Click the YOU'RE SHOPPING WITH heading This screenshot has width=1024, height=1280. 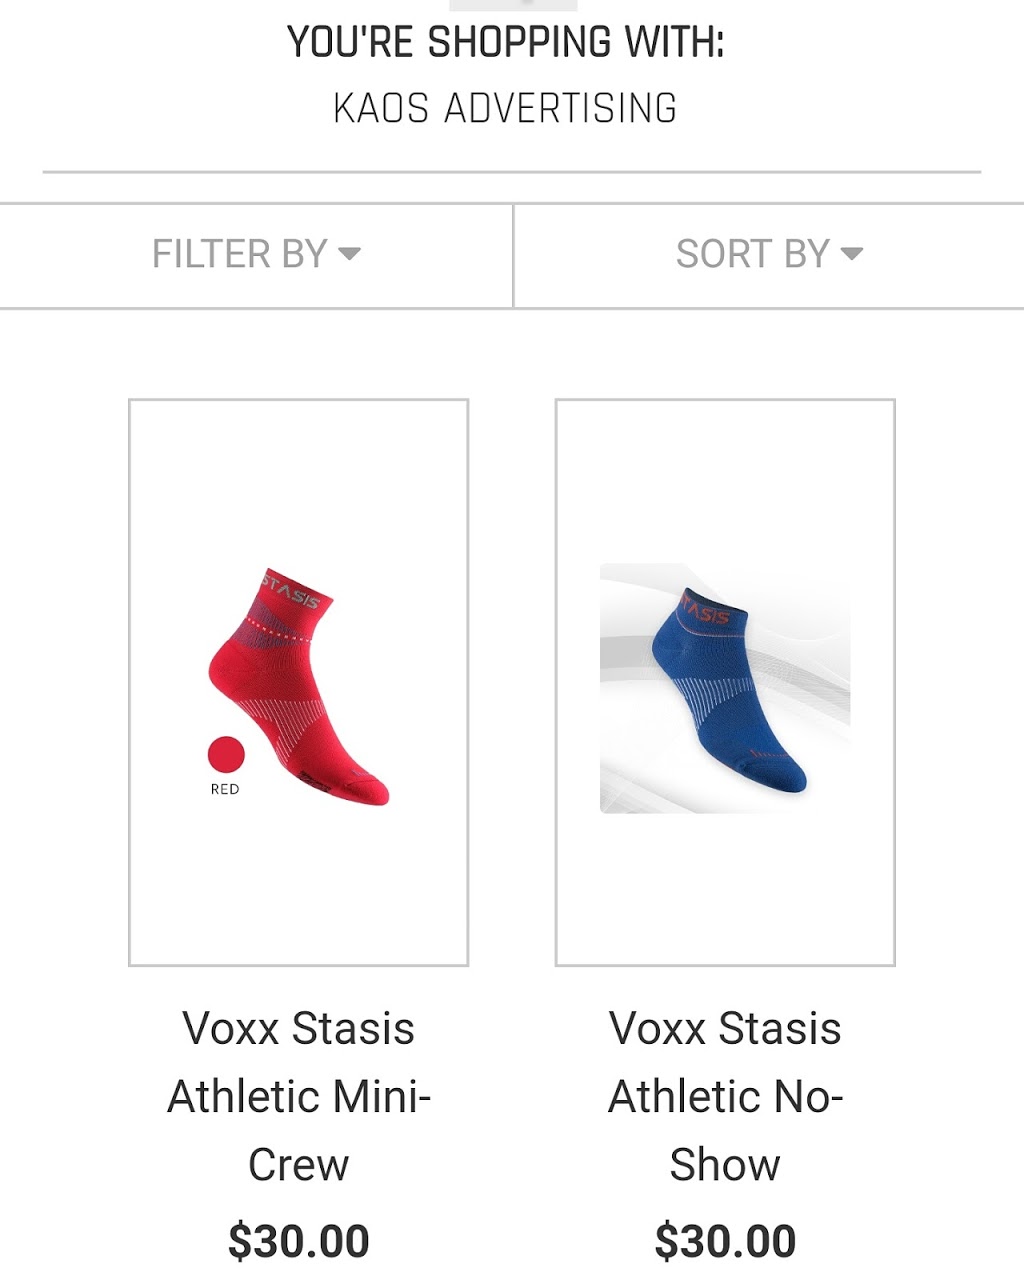(x=505, y=42)
